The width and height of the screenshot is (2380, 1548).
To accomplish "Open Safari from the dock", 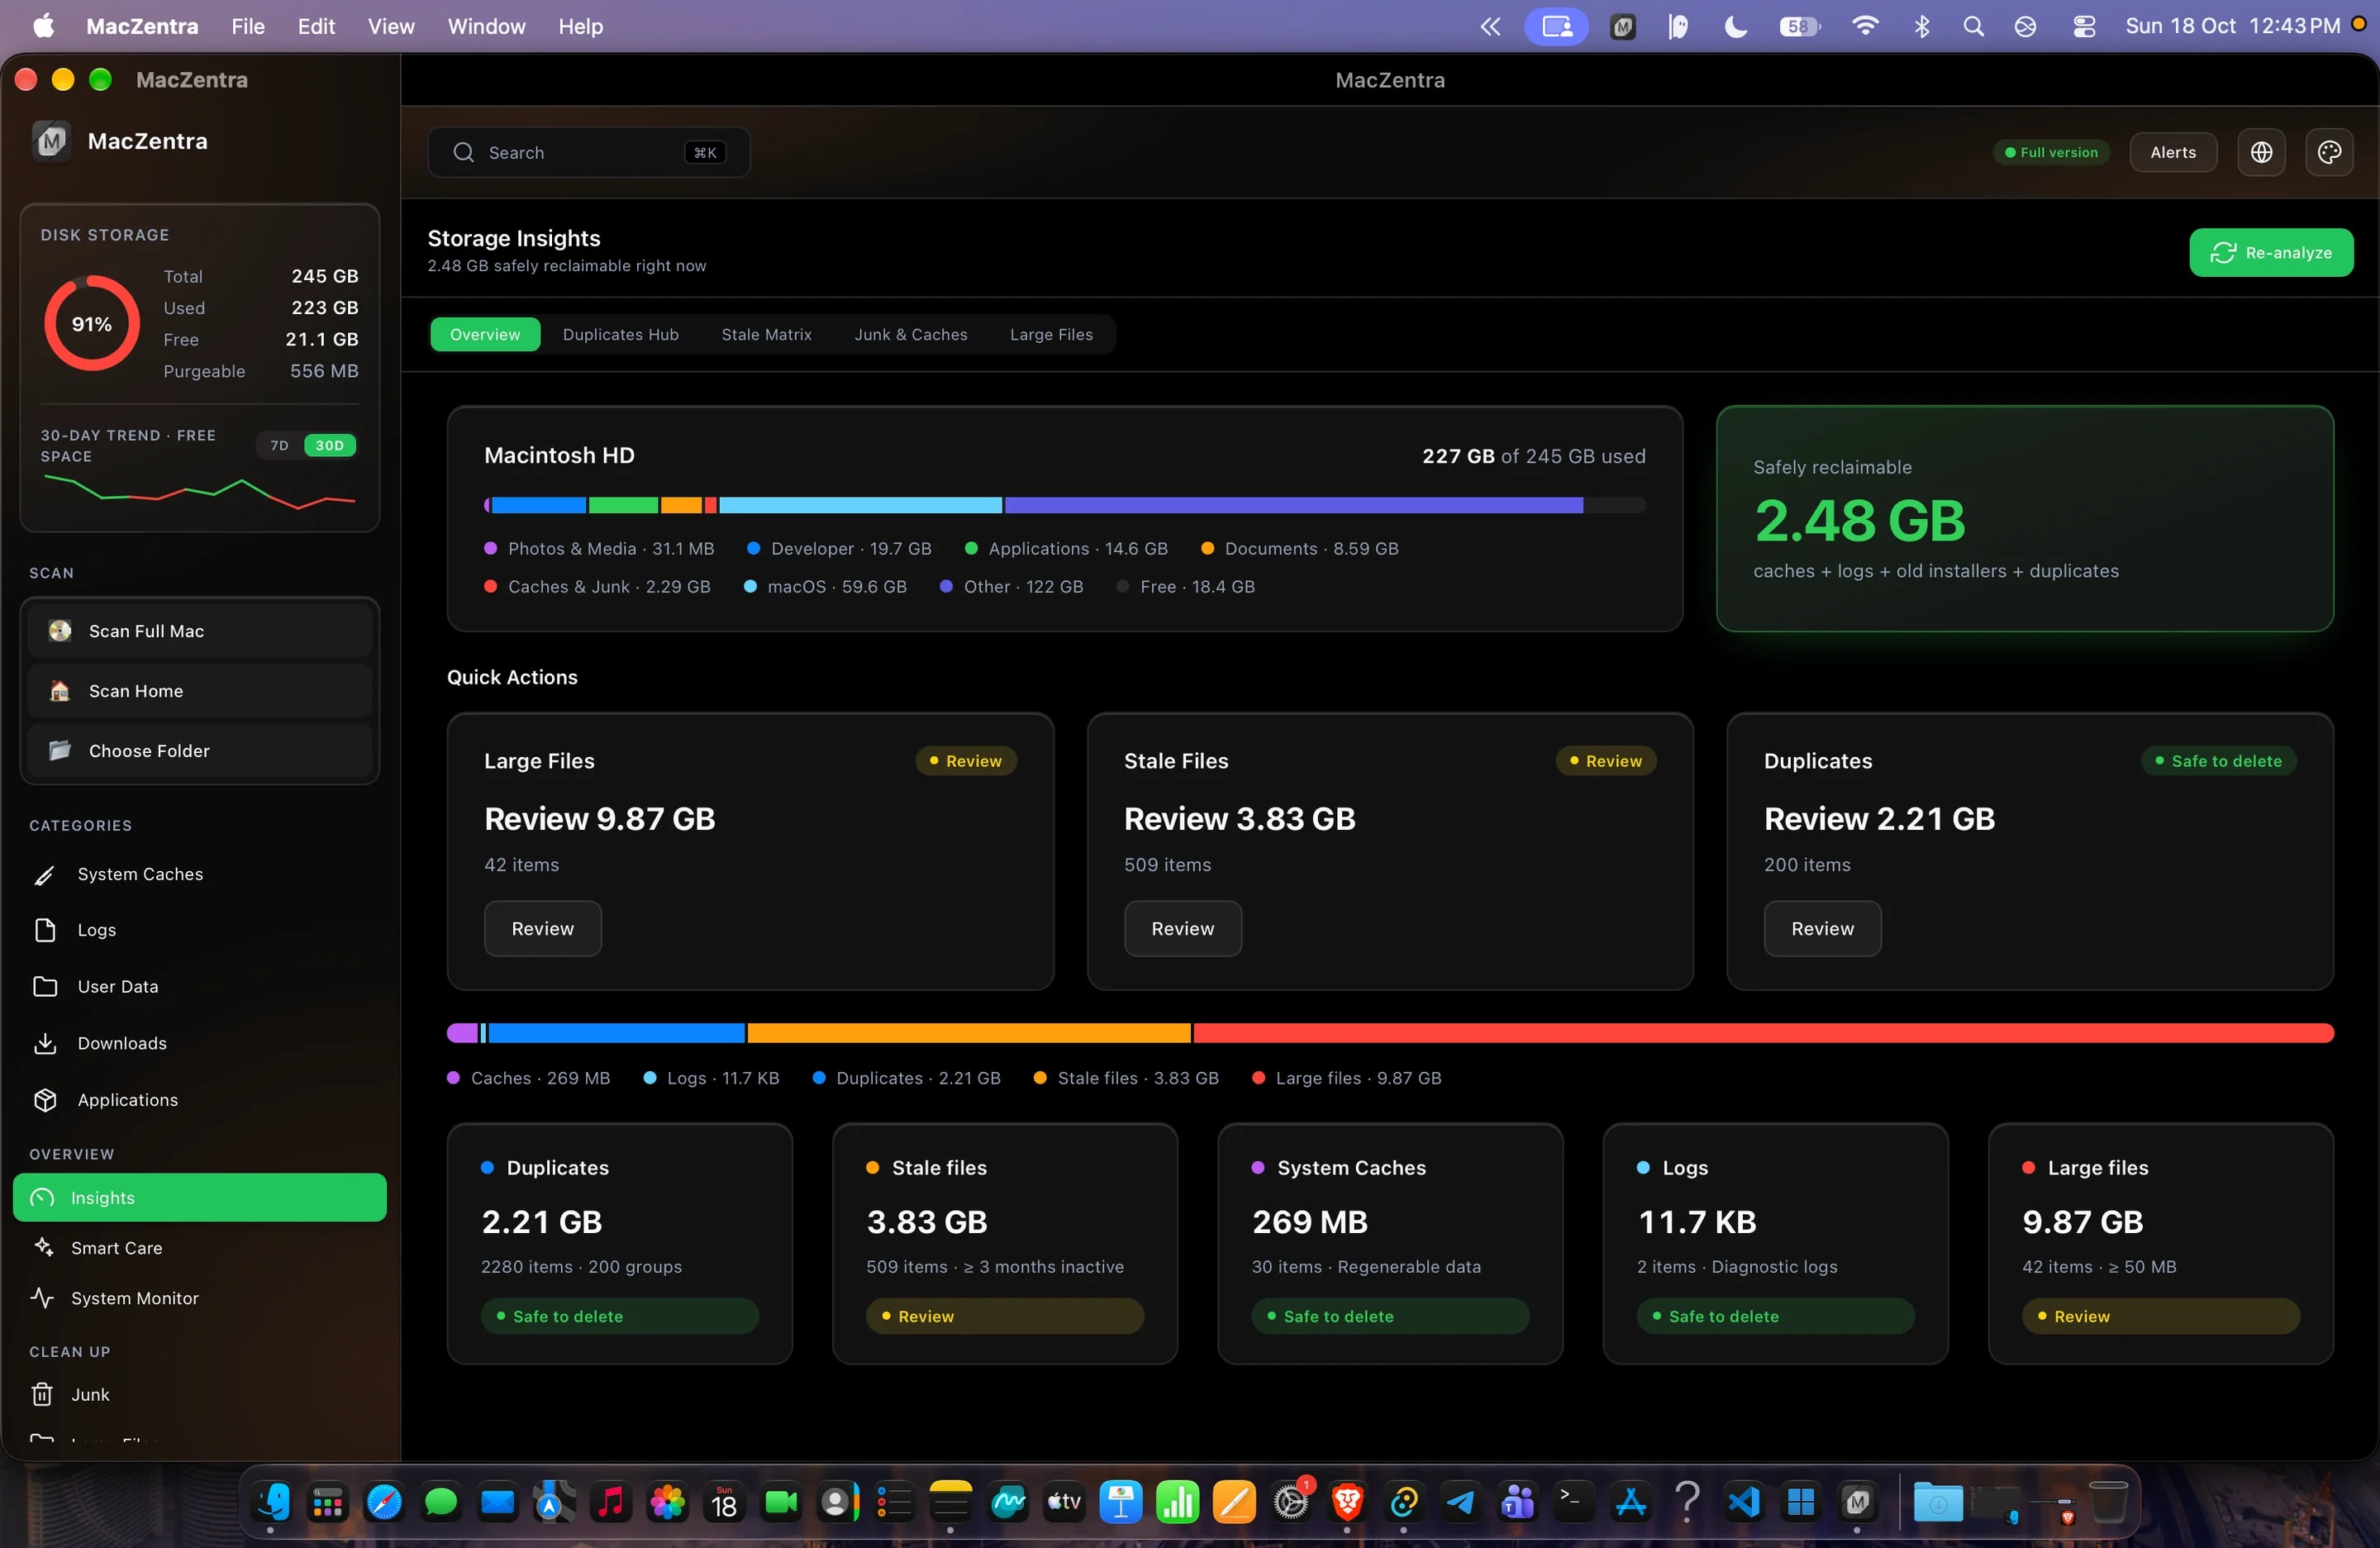I will point(384,1501).
